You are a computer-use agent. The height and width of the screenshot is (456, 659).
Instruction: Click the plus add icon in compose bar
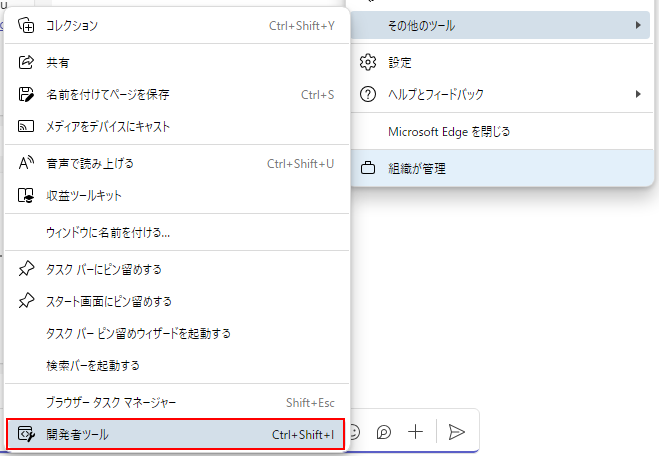tap(416, 432)
